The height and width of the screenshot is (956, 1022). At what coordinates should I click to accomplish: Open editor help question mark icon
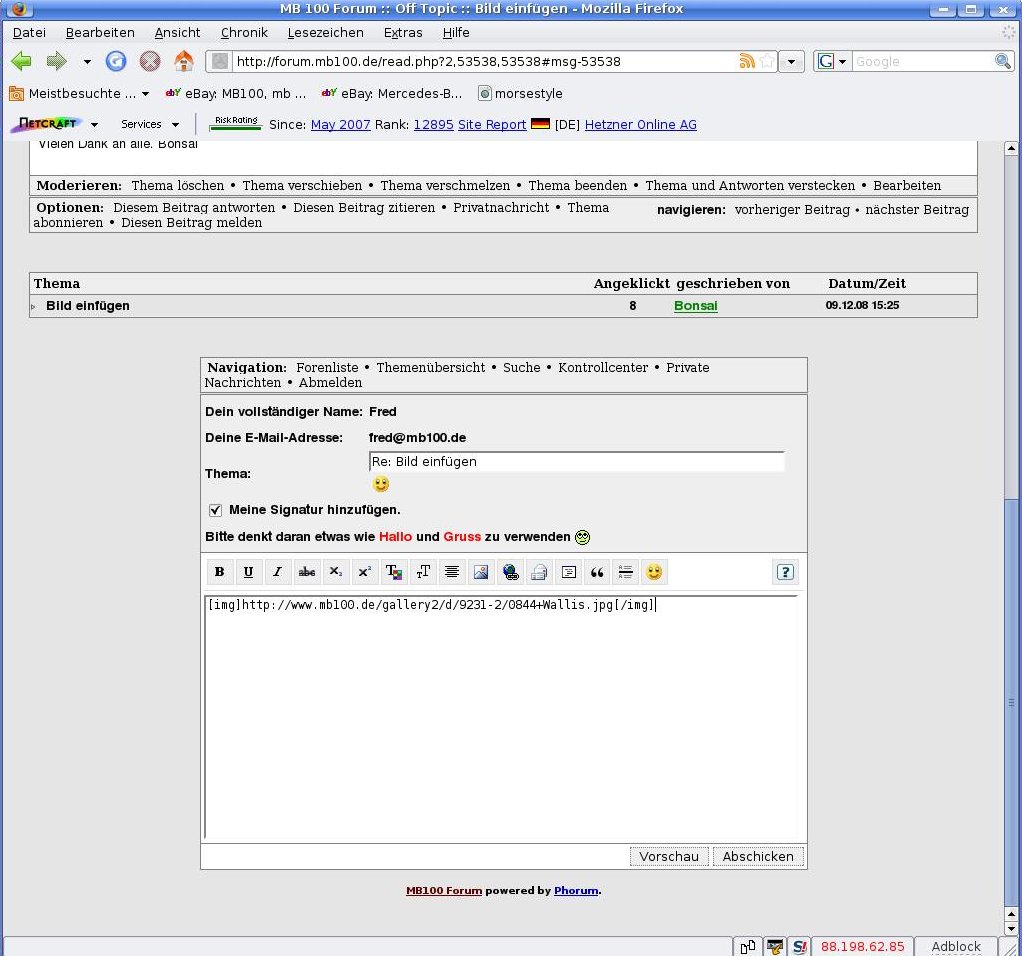click(785, 572)
